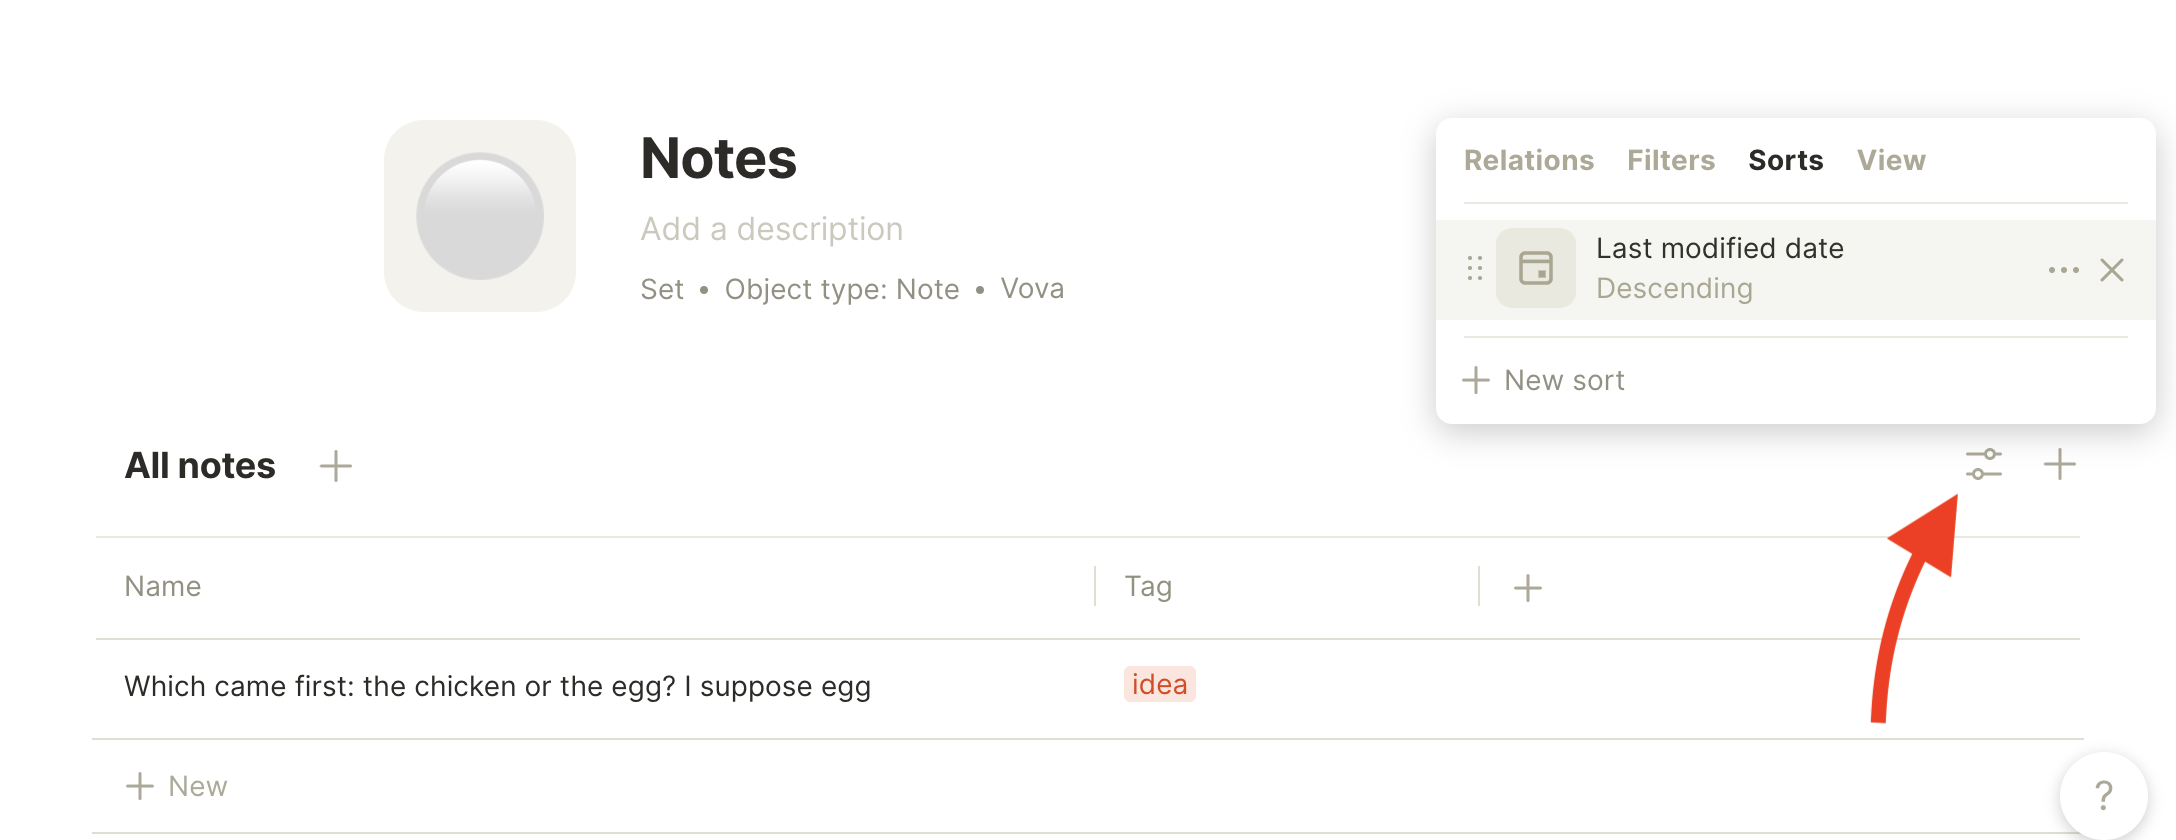Open the View tab

tap(1891, 160)
